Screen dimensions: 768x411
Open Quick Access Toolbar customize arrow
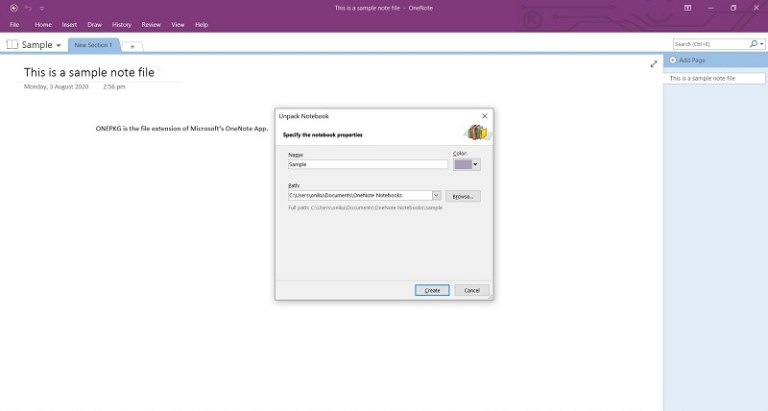tap(42, 8)
